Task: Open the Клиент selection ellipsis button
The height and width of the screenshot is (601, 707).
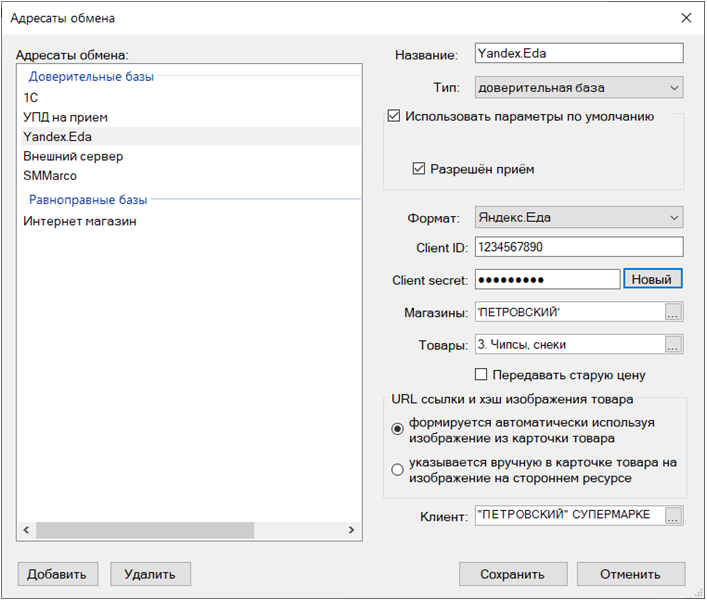Action: [673, 516]
